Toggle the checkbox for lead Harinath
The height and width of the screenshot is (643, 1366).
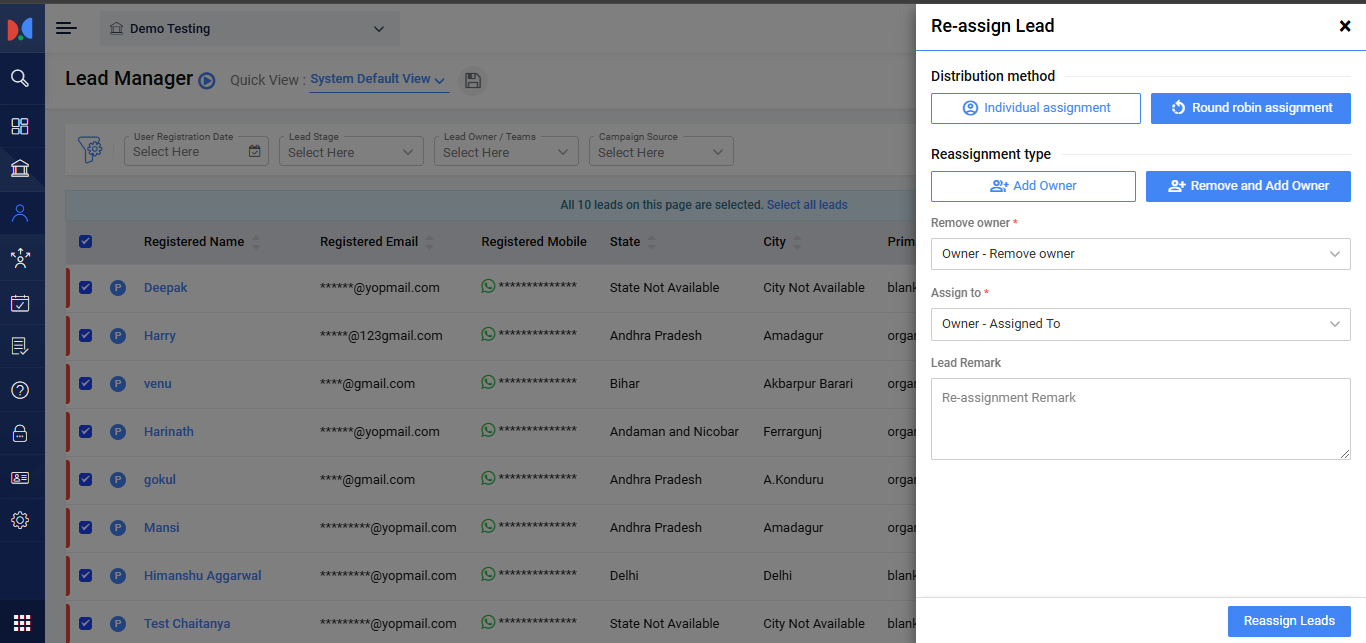85,432
